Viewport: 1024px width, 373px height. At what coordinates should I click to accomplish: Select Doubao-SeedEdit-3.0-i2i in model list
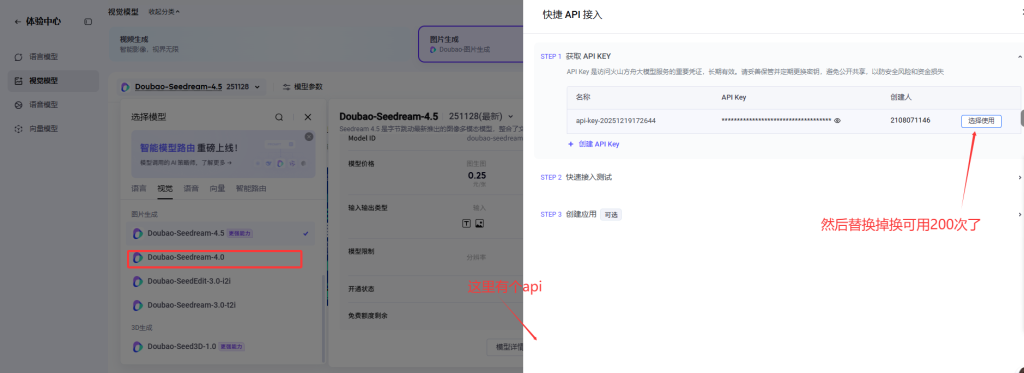221,281
